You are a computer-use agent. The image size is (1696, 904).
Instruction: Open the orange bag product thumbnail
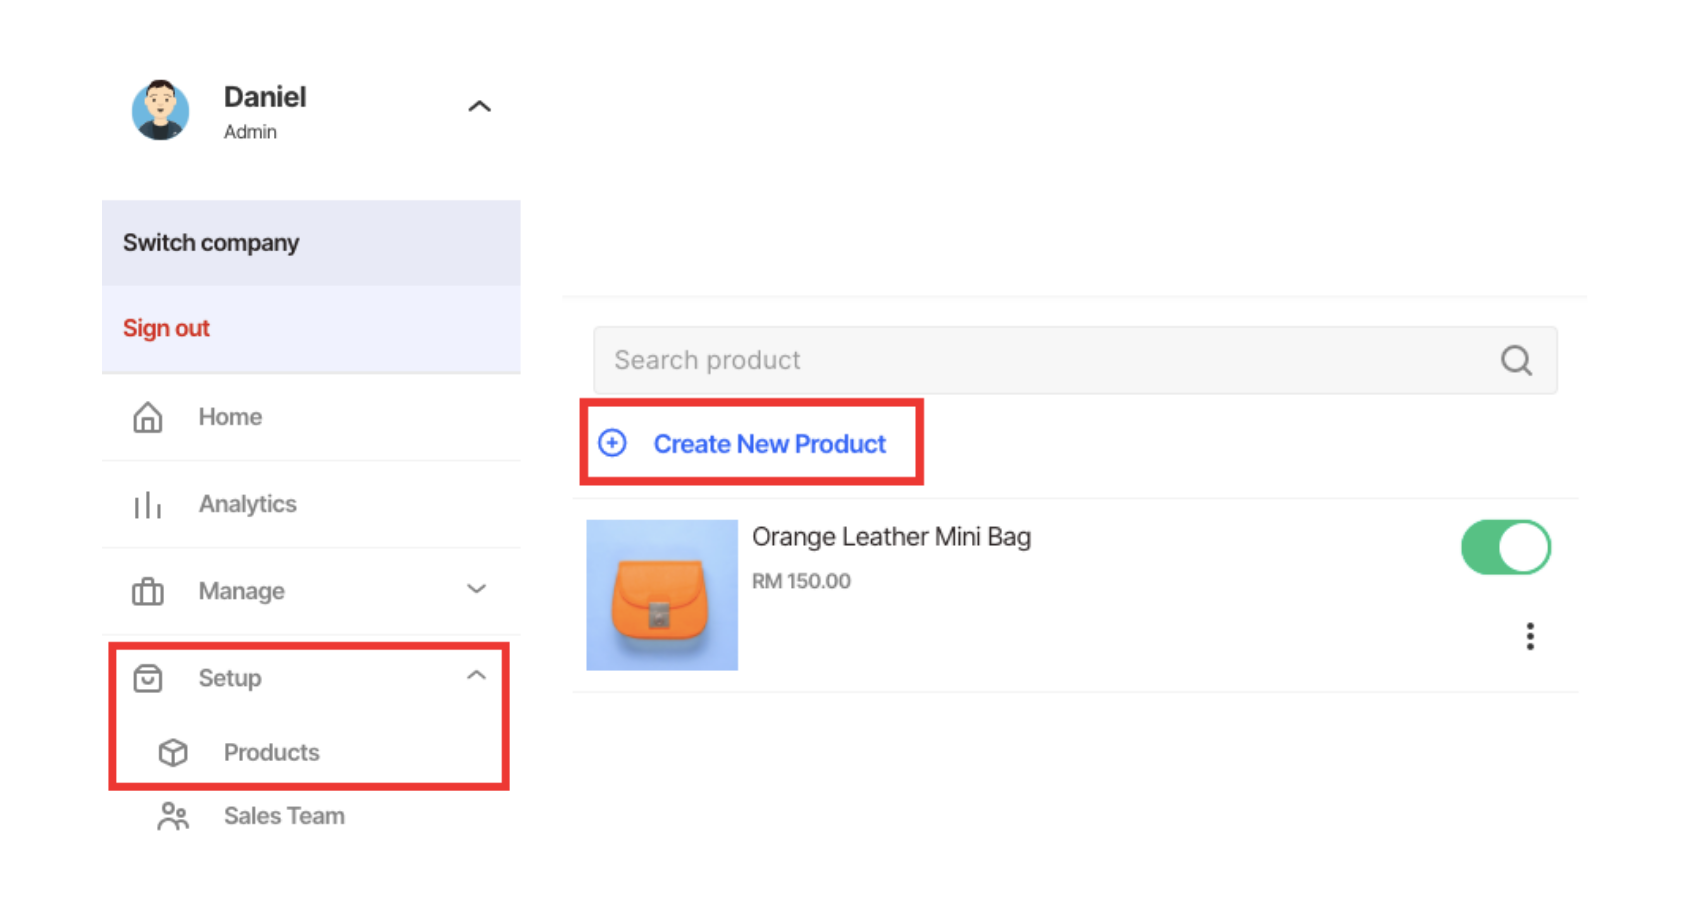coord(662,595)
